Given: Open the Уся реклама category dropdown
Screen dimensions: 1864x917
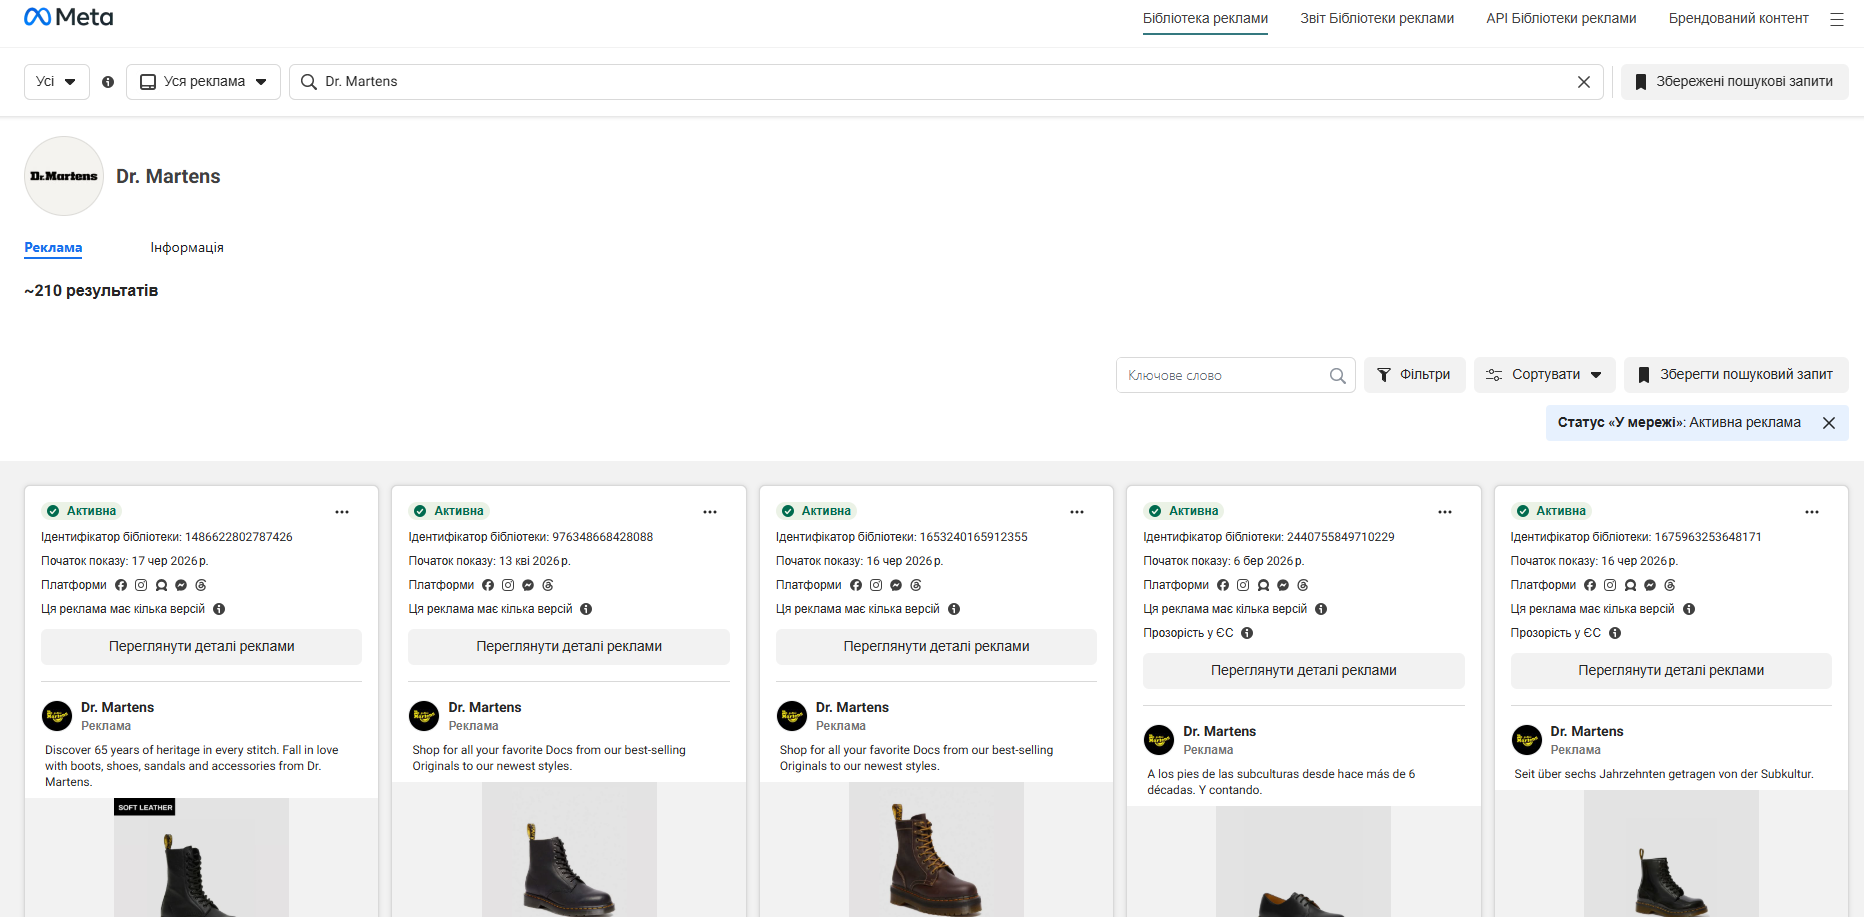Looking at the screenshot, I should coord(203,82).
